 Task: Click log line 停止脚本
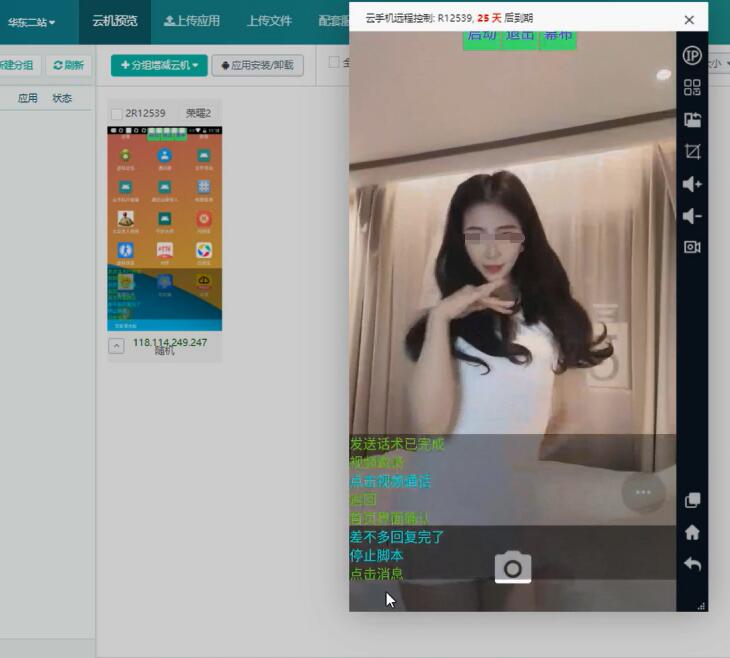tap(376, 555)
